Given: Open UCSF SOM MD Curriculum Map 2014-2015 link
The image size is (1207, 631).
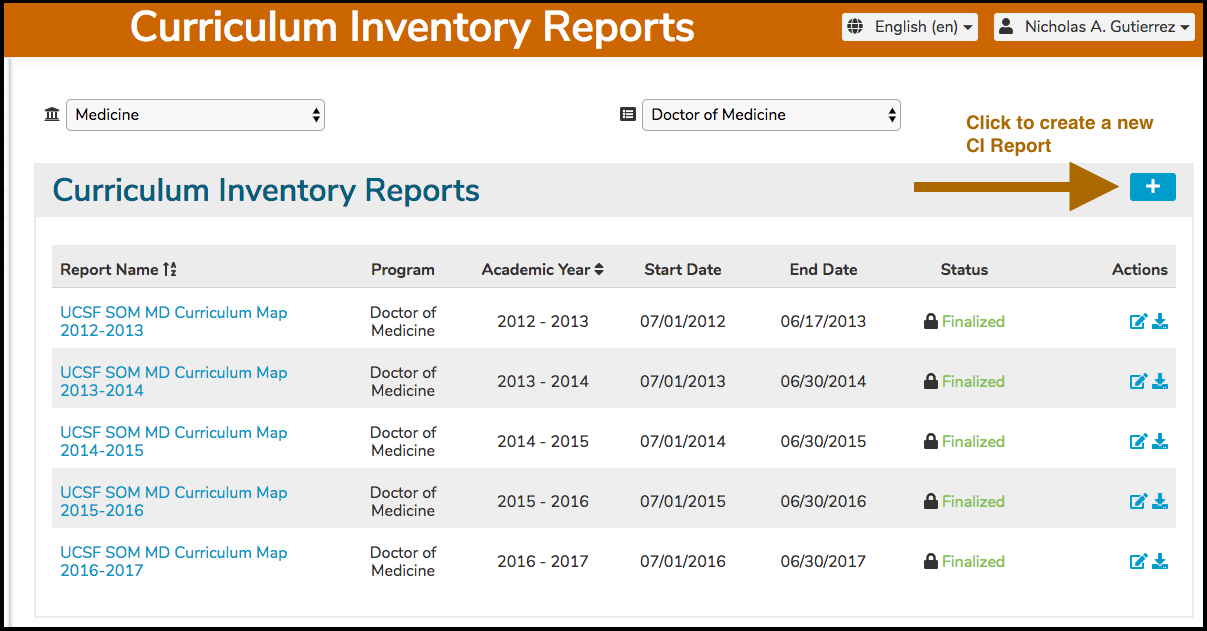Looking at the screenshot, I should (x=174, y=442).
